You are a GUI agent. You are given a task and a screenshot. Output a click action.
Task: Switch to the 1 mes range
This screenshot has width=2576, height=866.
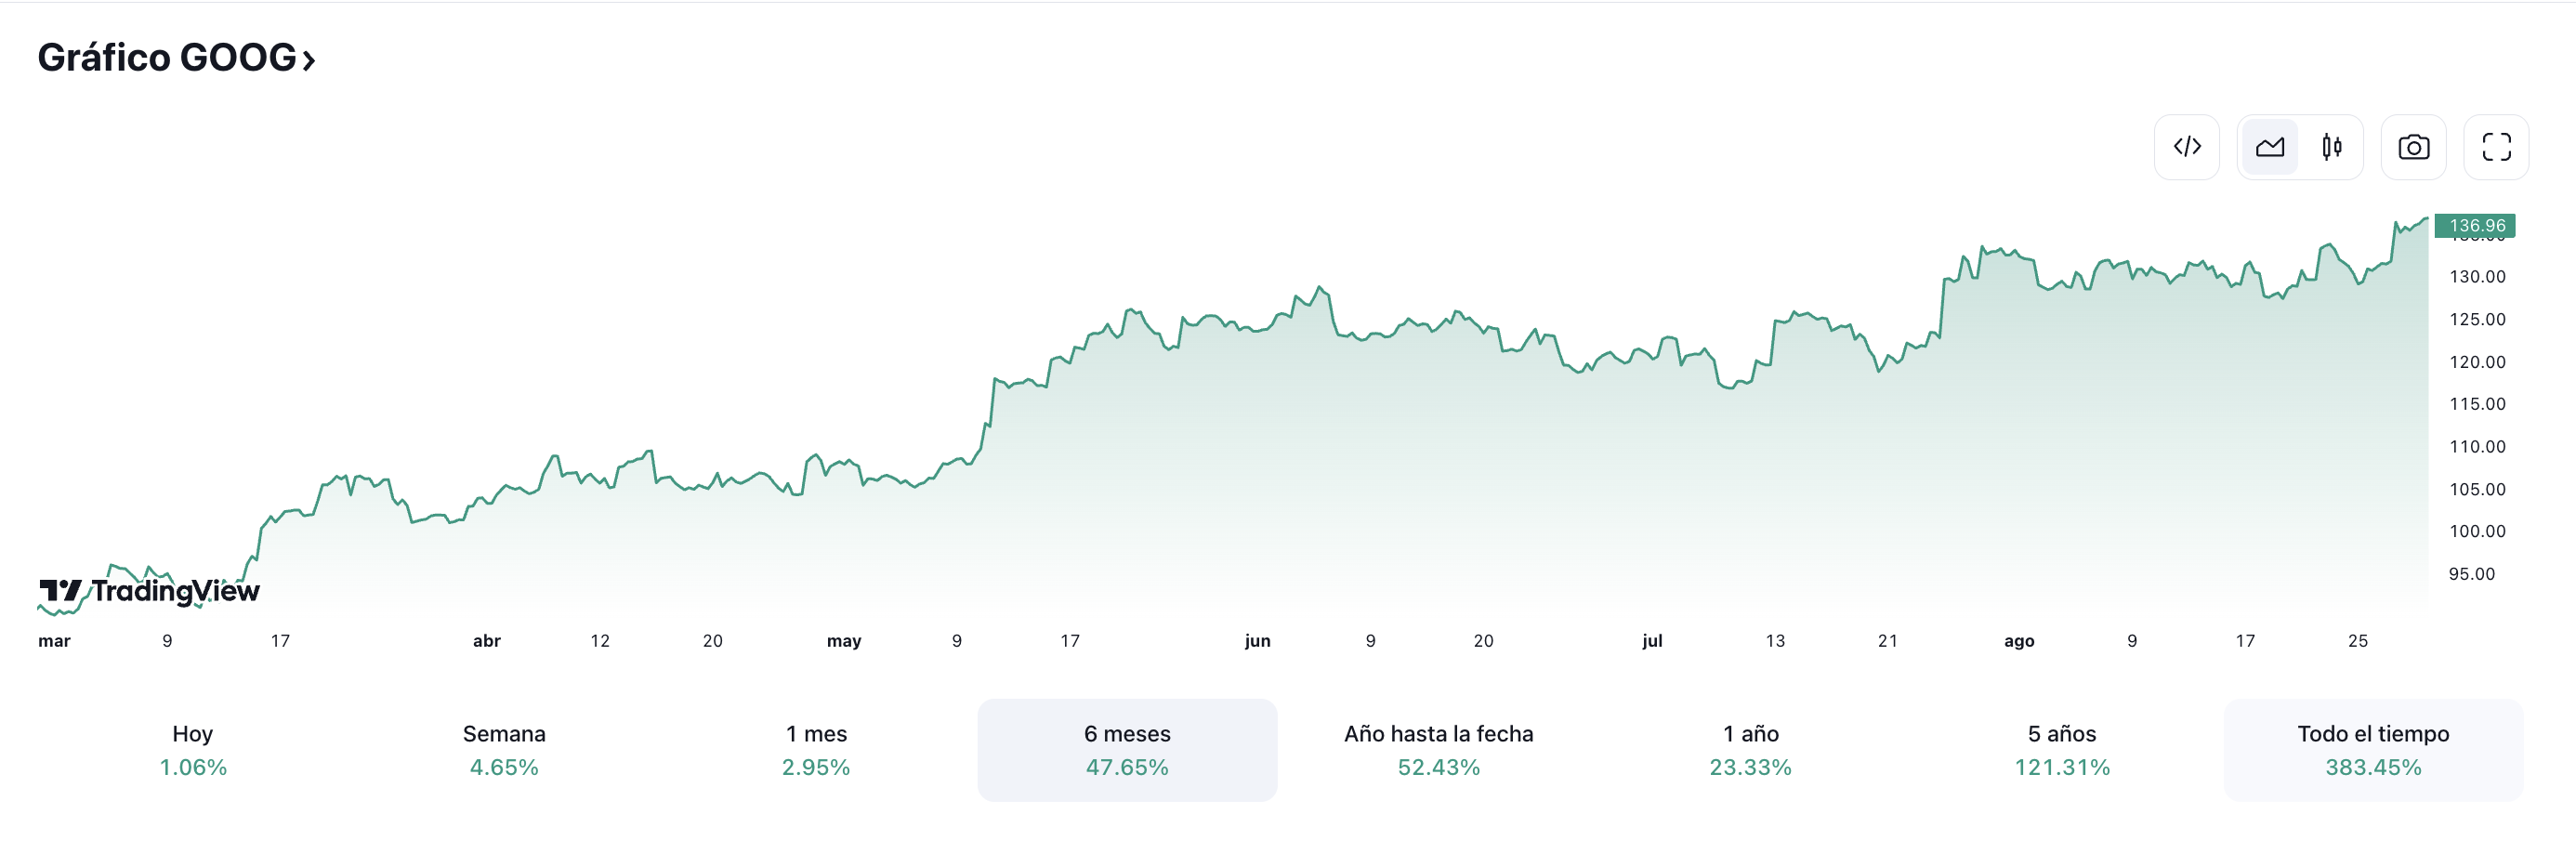coord(816,750)
